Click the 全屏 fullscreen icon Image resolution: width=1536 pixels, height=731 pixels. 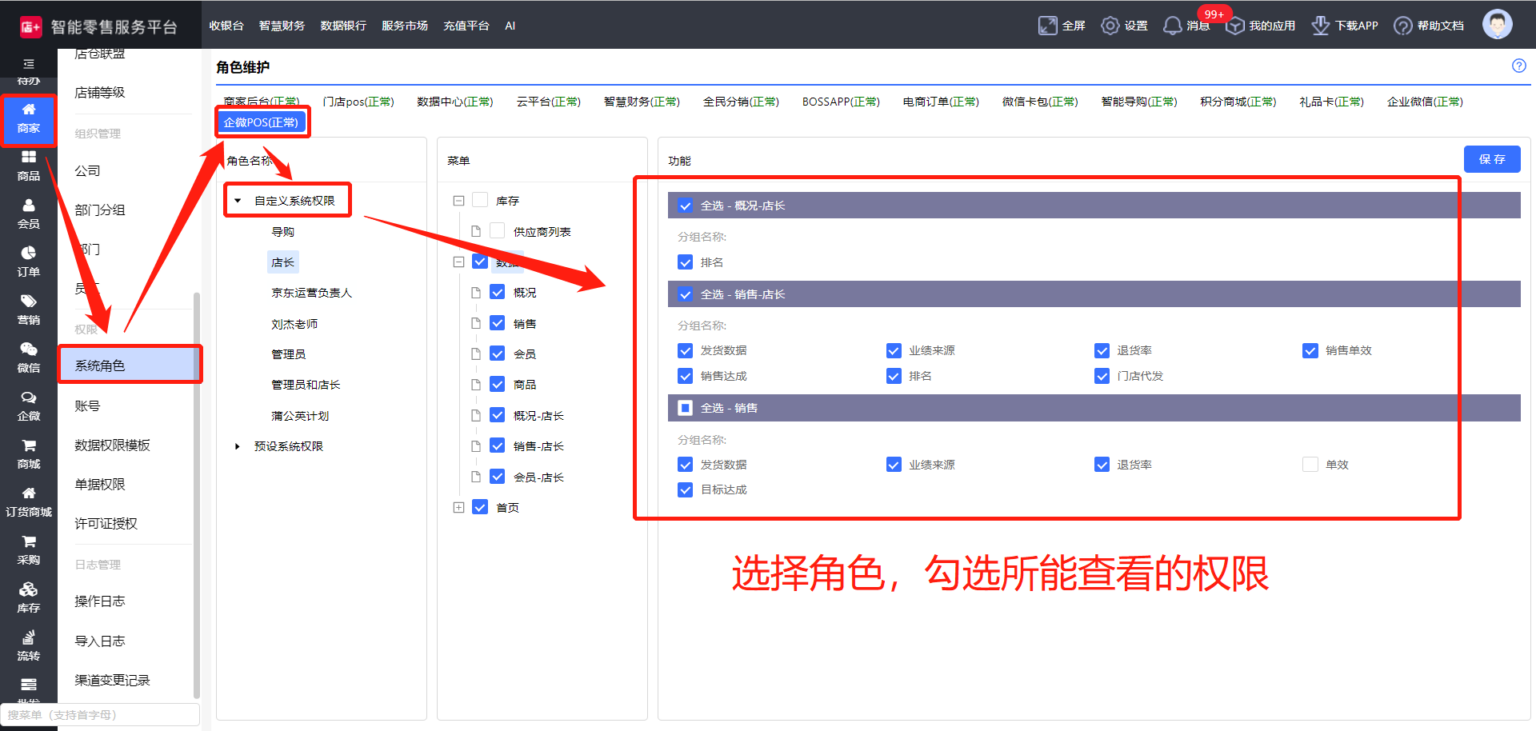point(1047,25)
